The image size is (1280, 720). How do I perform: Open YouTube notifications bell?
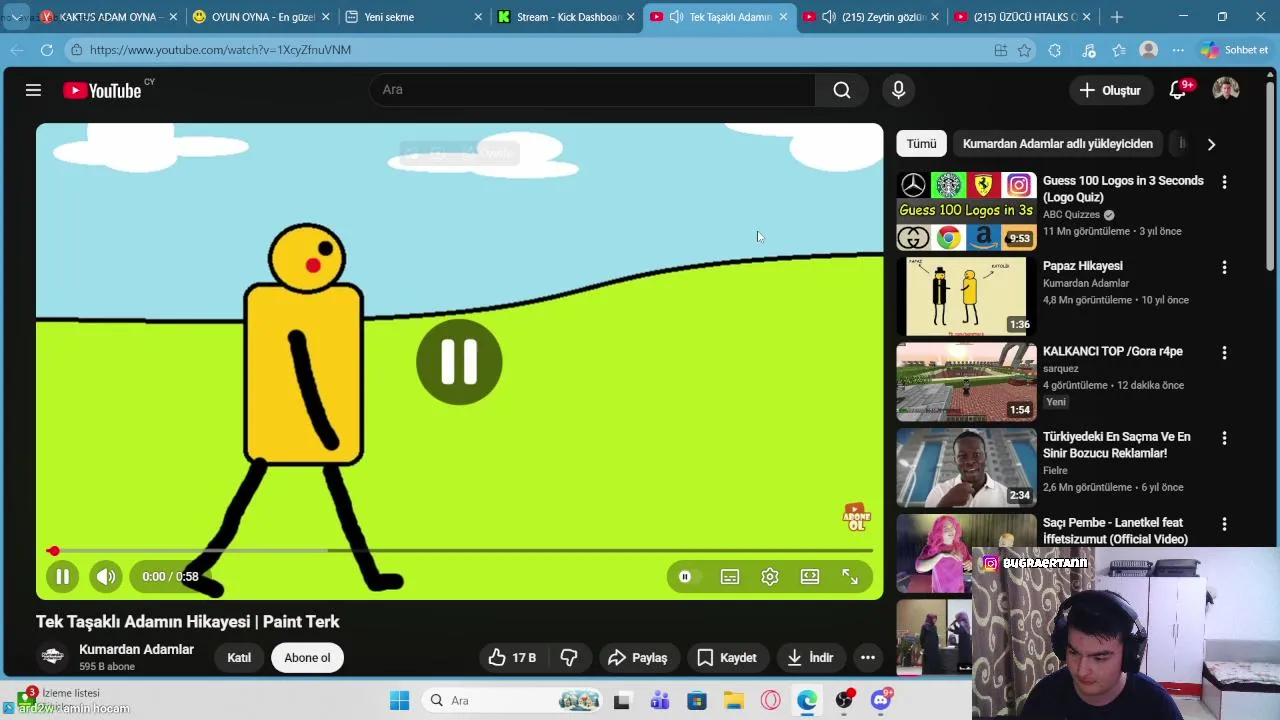coord(1178,90)
